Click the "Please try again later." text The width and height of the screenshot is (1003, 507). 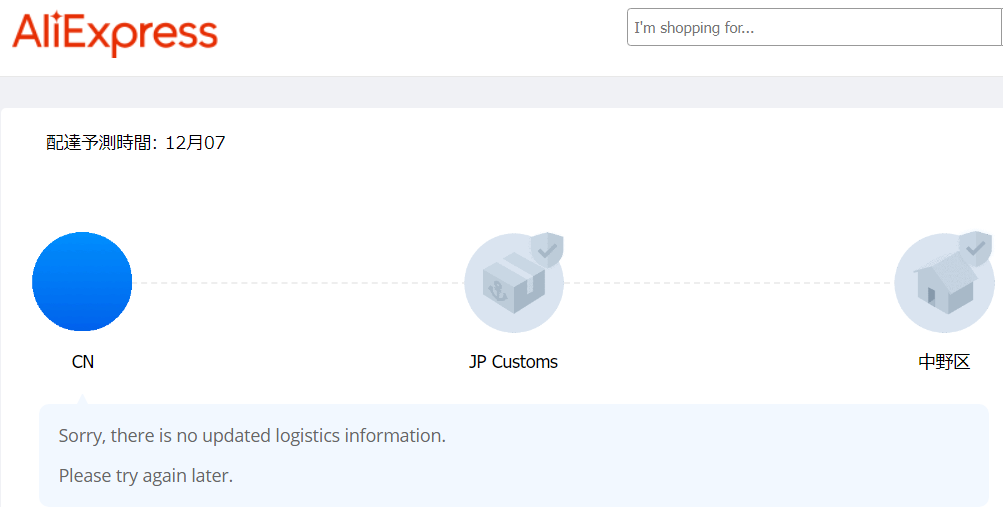coord(146,476)
